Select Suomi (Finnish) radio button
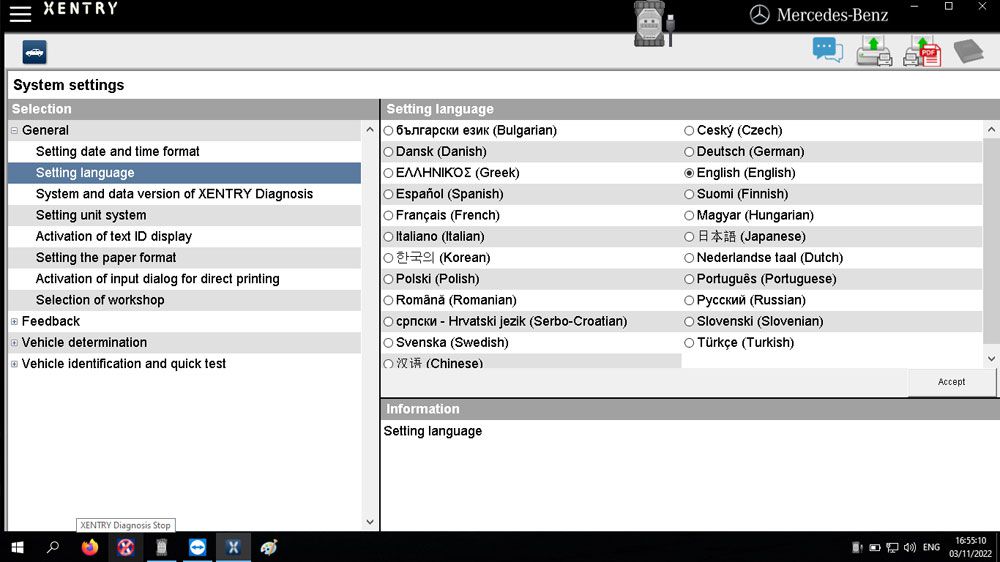 [689, 194]
